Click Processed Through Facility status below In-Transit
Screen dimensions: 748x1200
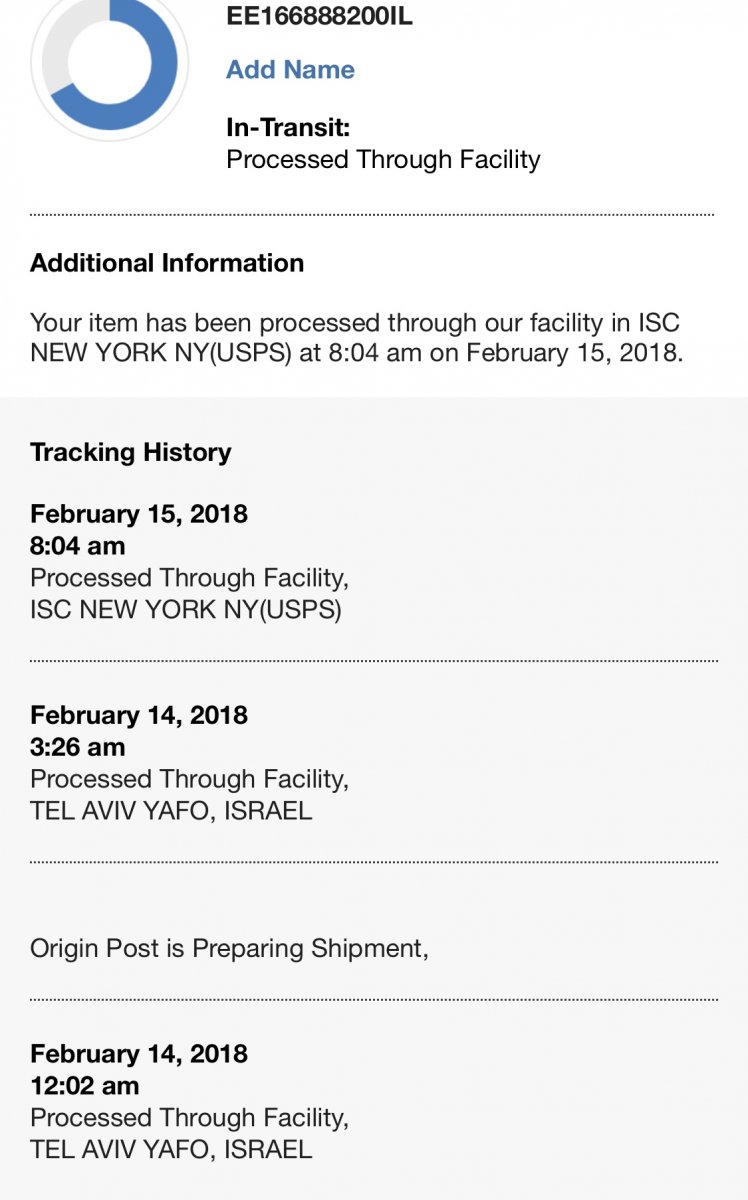click(x=383, y=159)
